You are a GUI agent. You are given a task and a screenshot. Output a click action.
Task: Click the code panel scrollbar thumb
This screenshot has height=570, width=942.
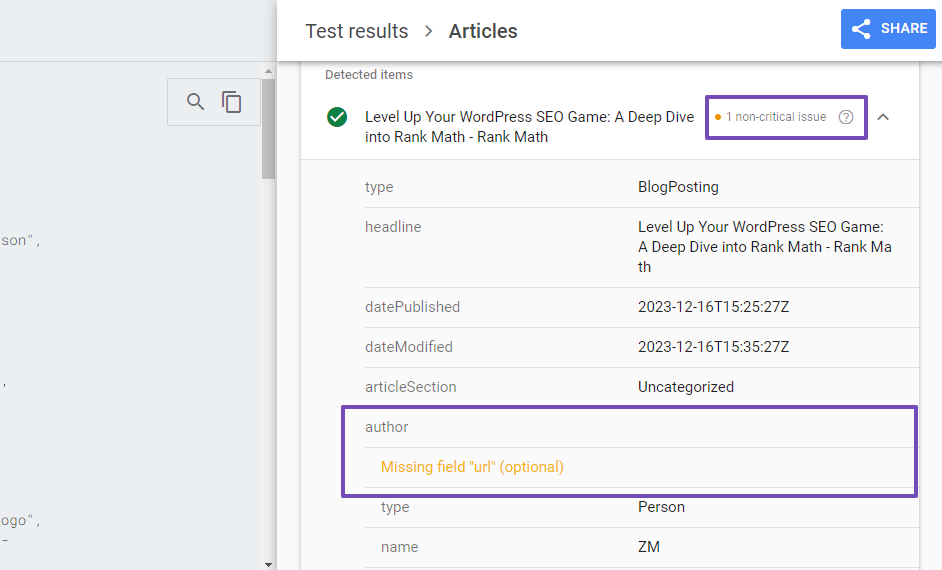pos(268,129)
